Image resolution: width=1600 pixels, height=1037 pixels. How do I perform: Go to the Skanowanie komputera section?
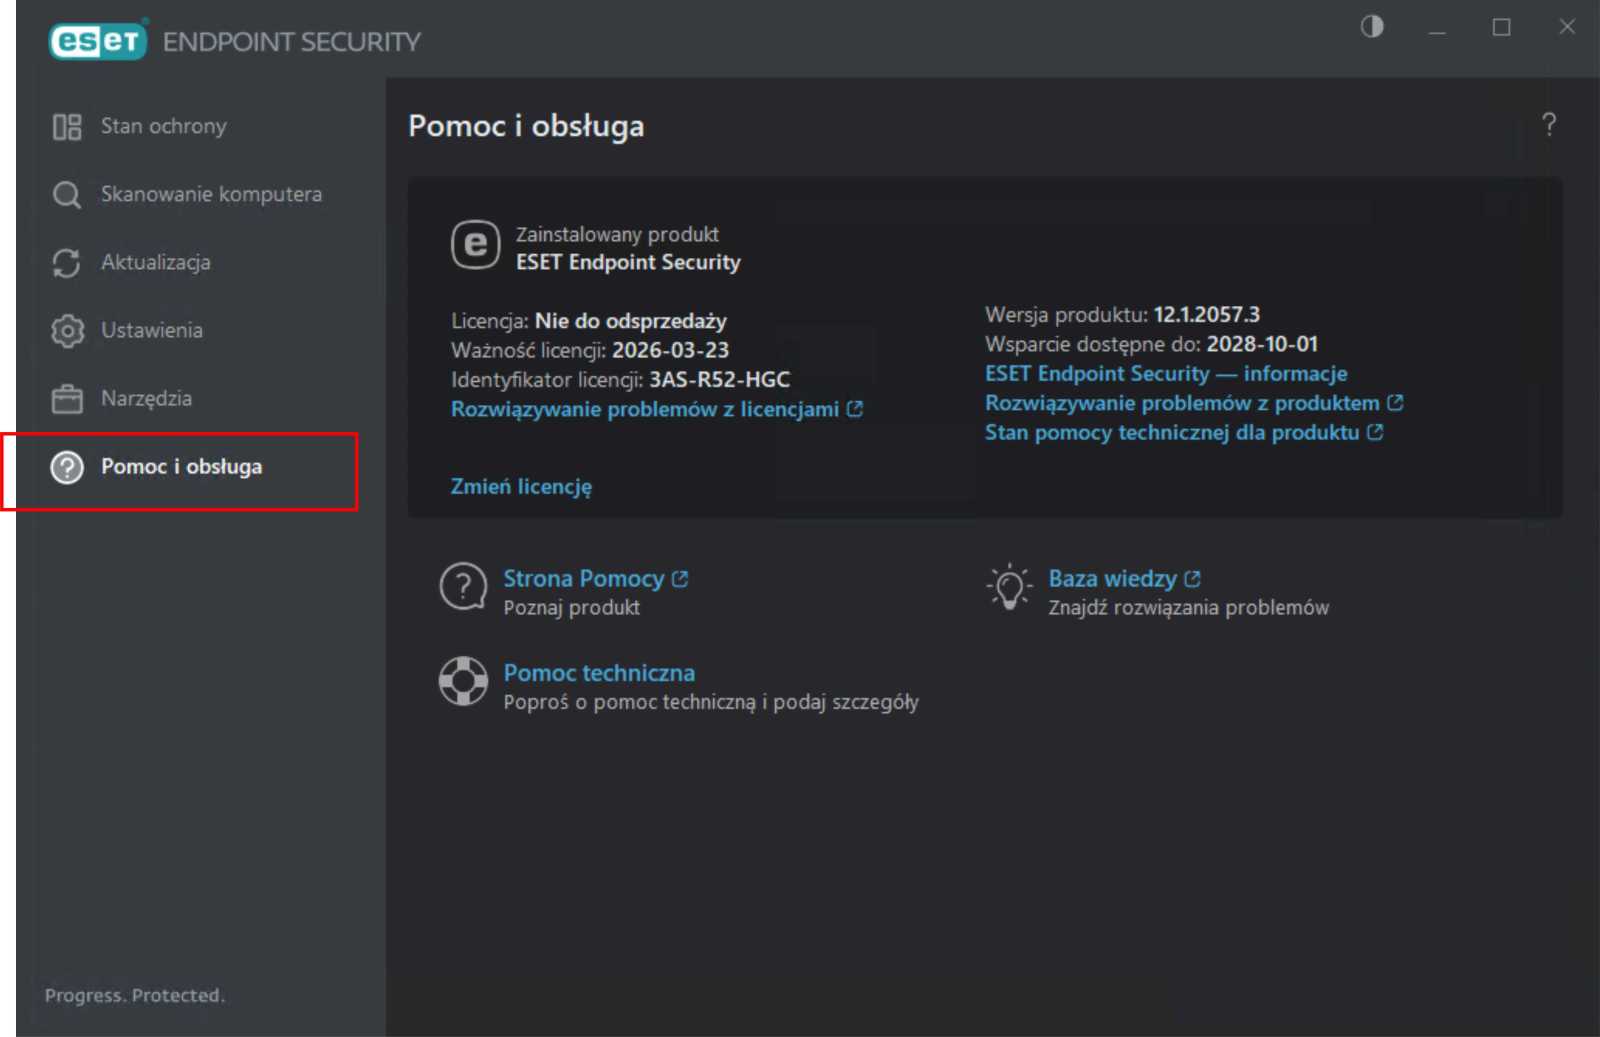[211, 195]
